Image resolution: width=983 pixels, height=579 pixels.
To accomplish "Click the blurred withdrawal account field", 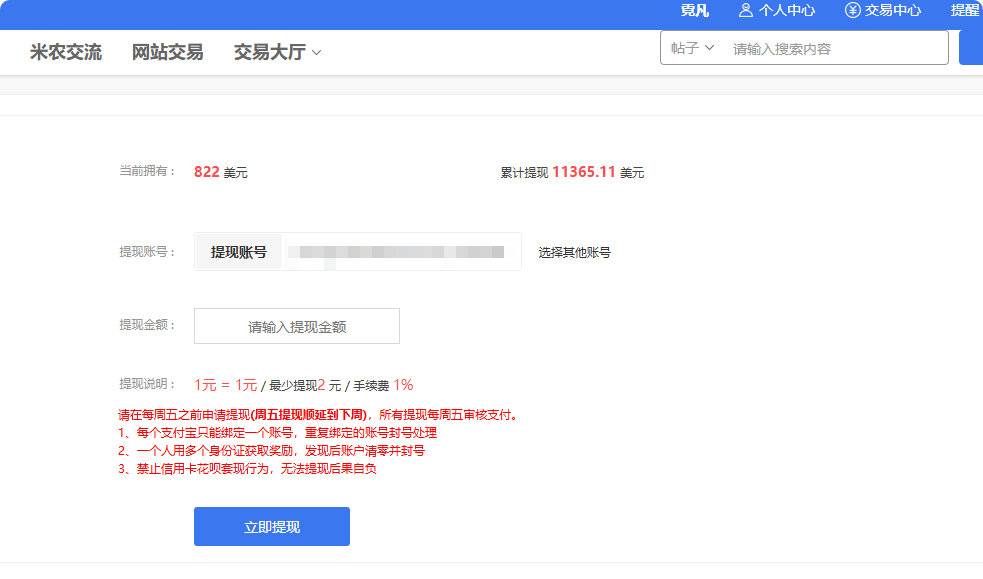I will (x=400, y=252).
